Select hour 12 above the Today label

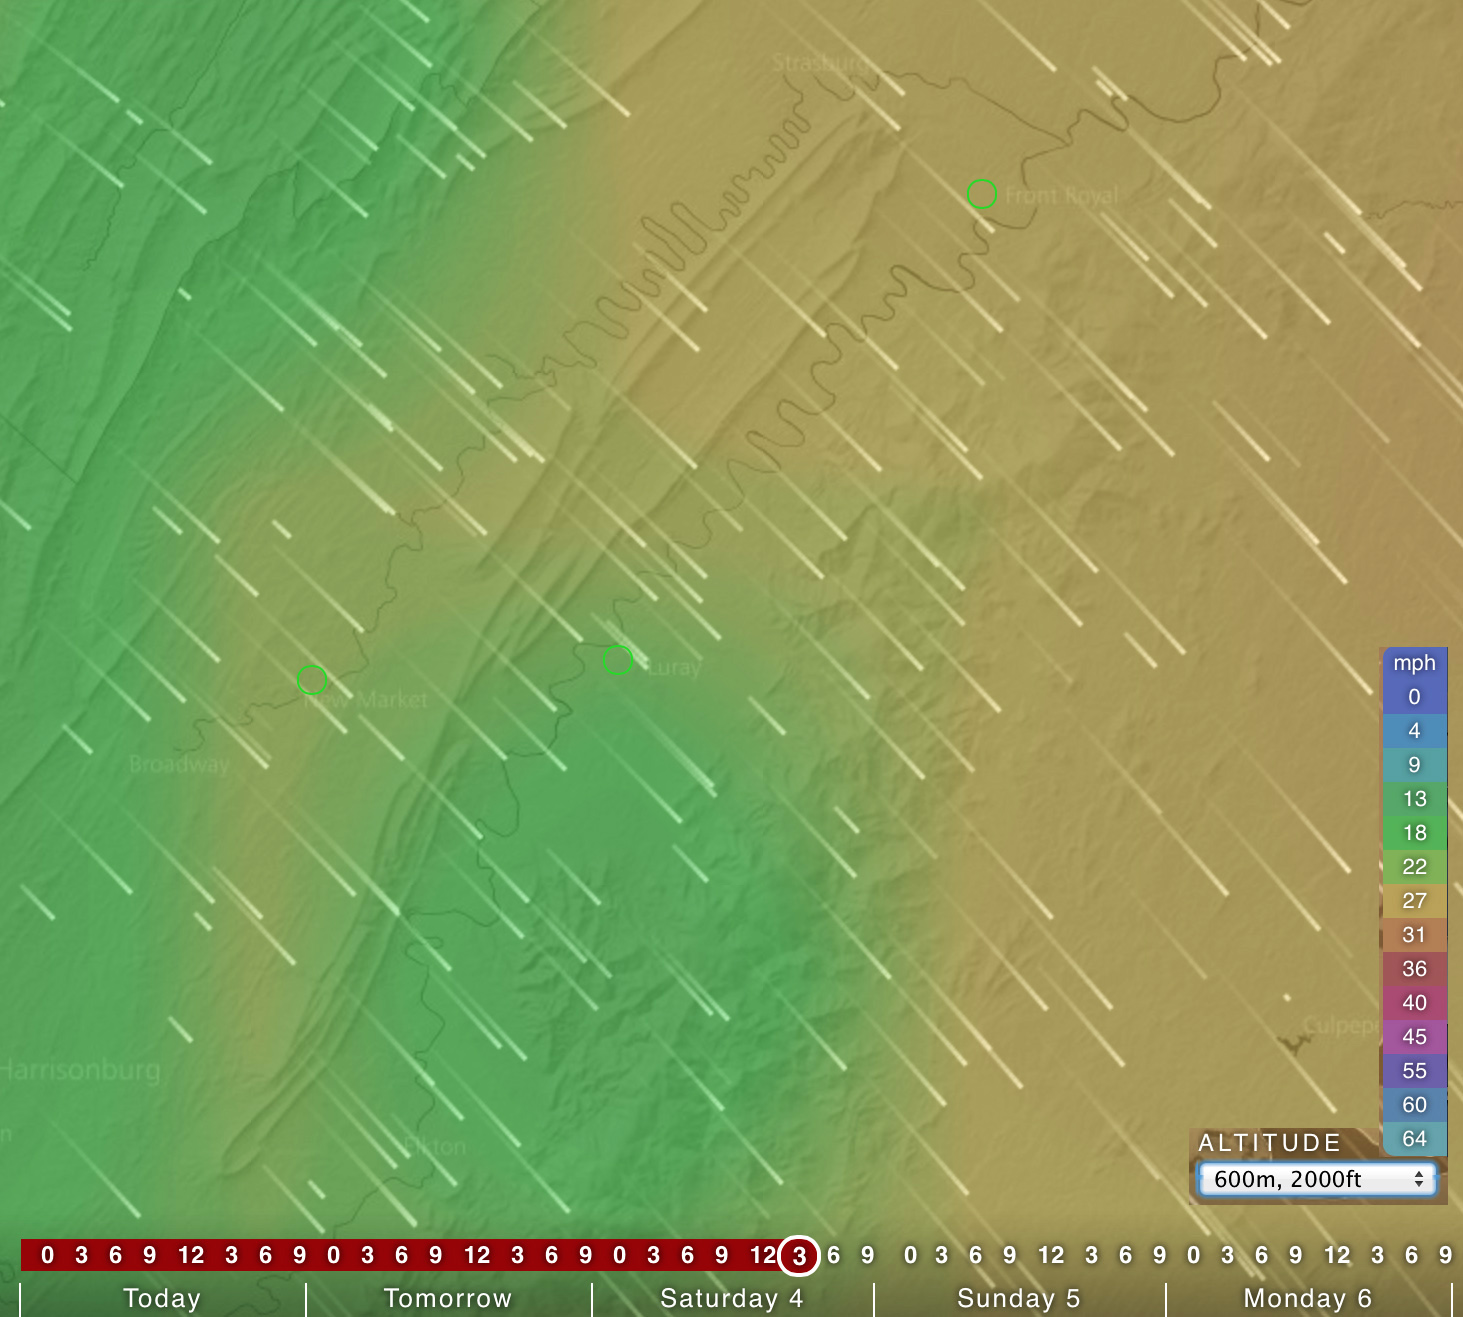[x=190, y=1255]
